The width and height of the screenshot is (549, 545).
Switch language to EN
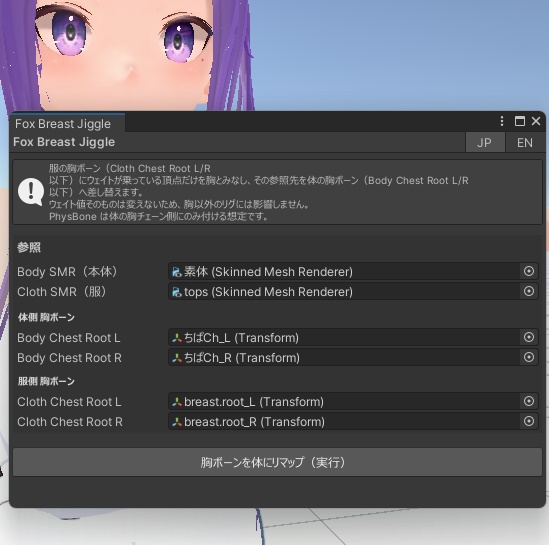coord(525,142)
